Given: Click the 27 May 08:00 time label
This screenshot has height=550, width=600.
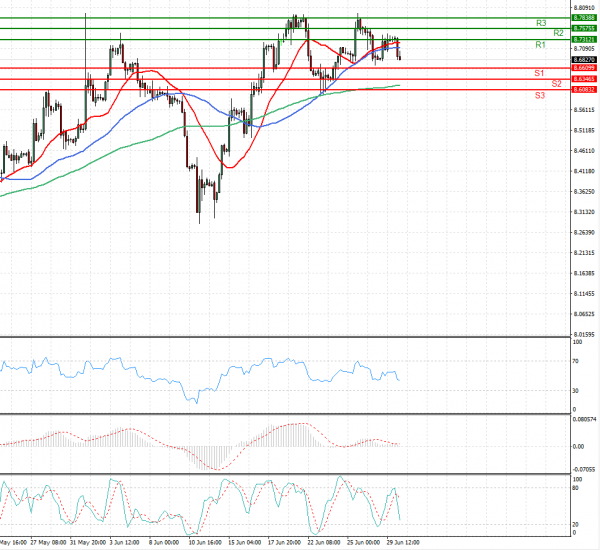Looking at the screenshot, I should pyautogui.click(x=49, y=543).
